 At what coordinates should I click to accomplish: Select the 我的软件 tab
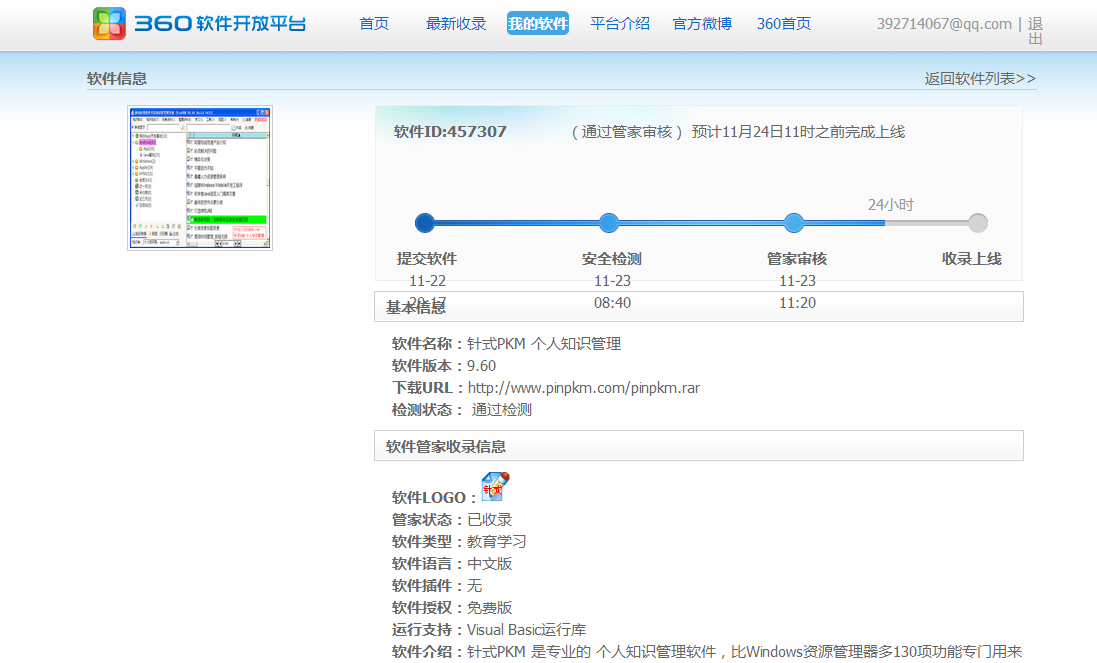pos(538,24)
